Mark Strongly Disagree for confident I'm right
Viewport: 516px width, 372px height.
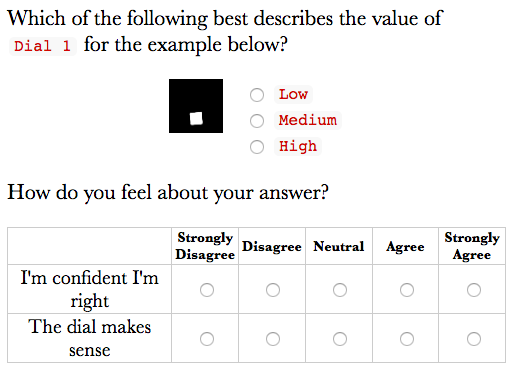[207, 290]
